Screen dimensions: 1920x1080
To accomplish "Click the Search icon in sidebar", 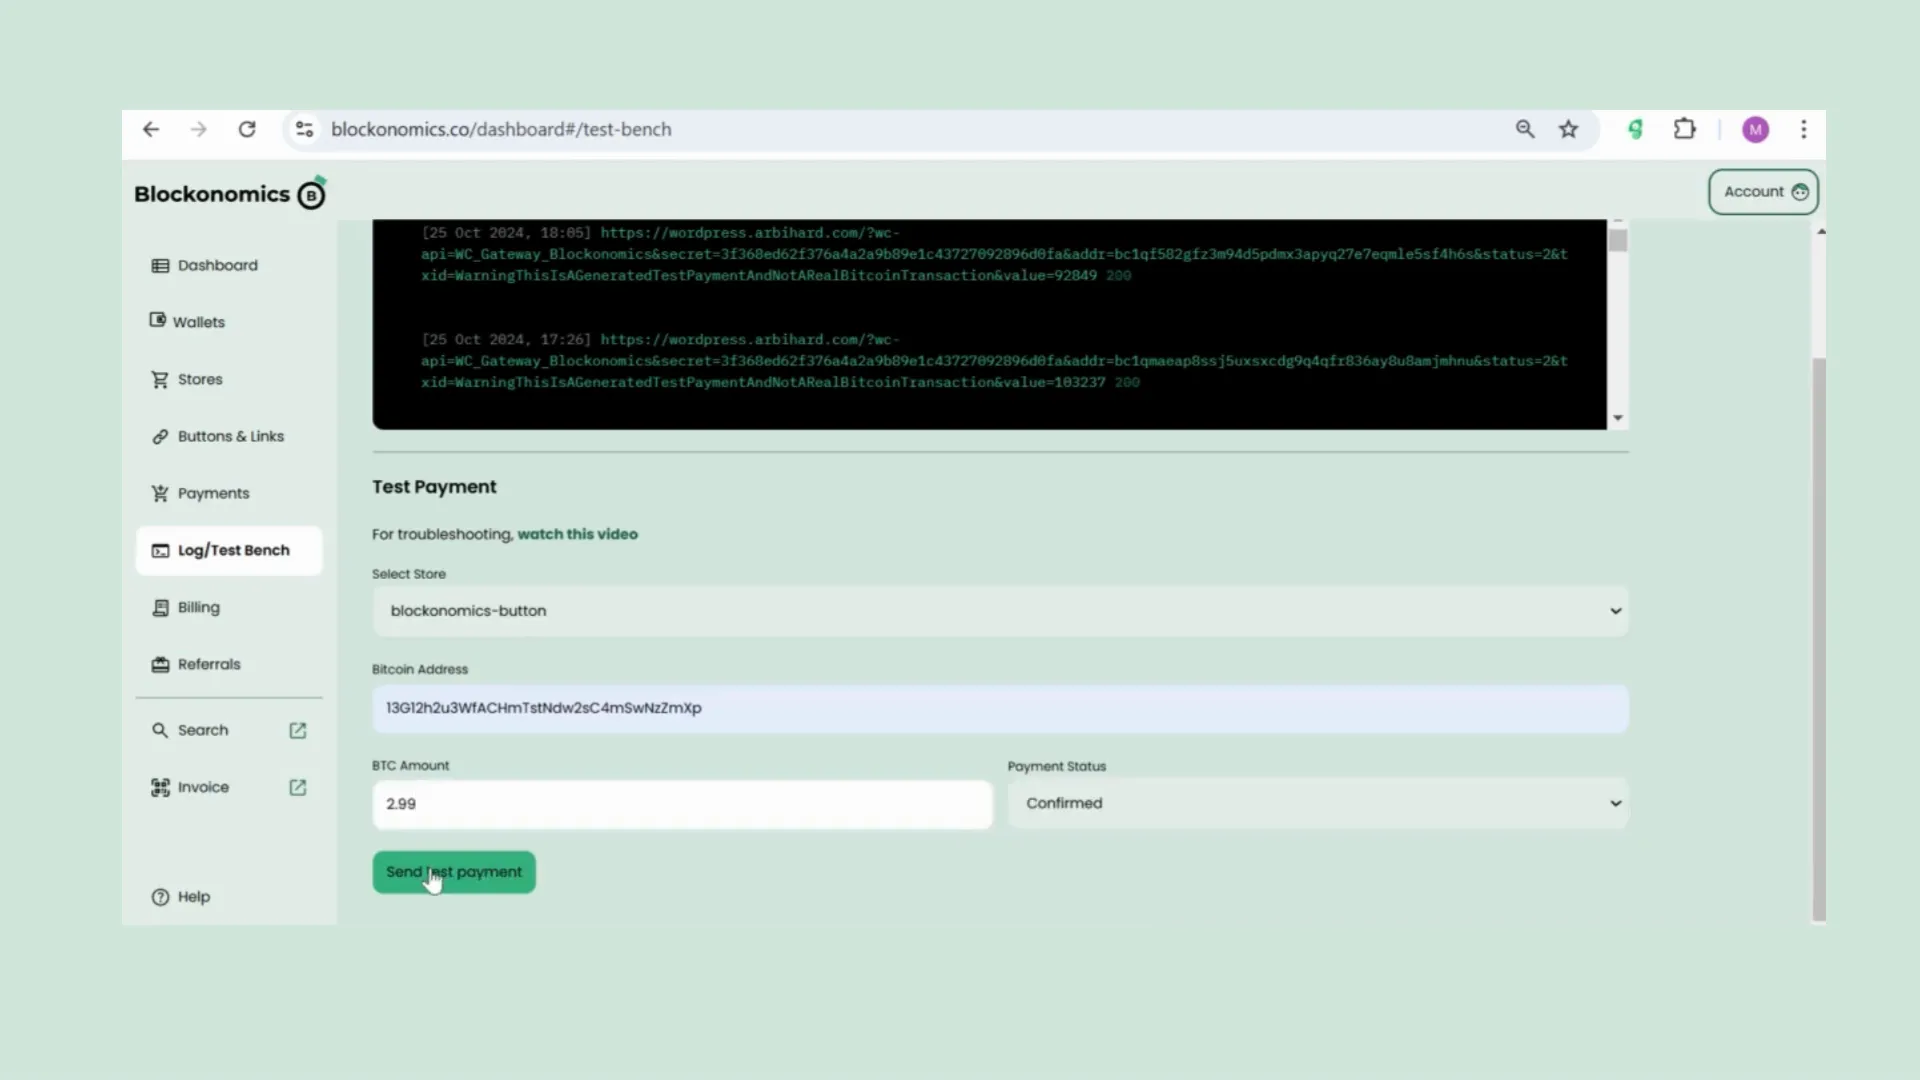I will [x=160, y=729].
